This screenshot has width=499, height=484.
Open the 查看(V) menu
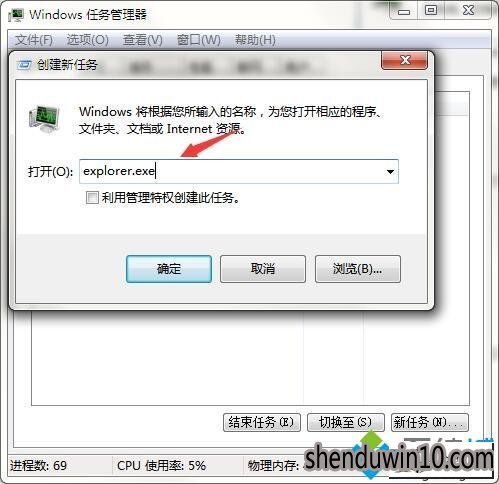point(143,40)
